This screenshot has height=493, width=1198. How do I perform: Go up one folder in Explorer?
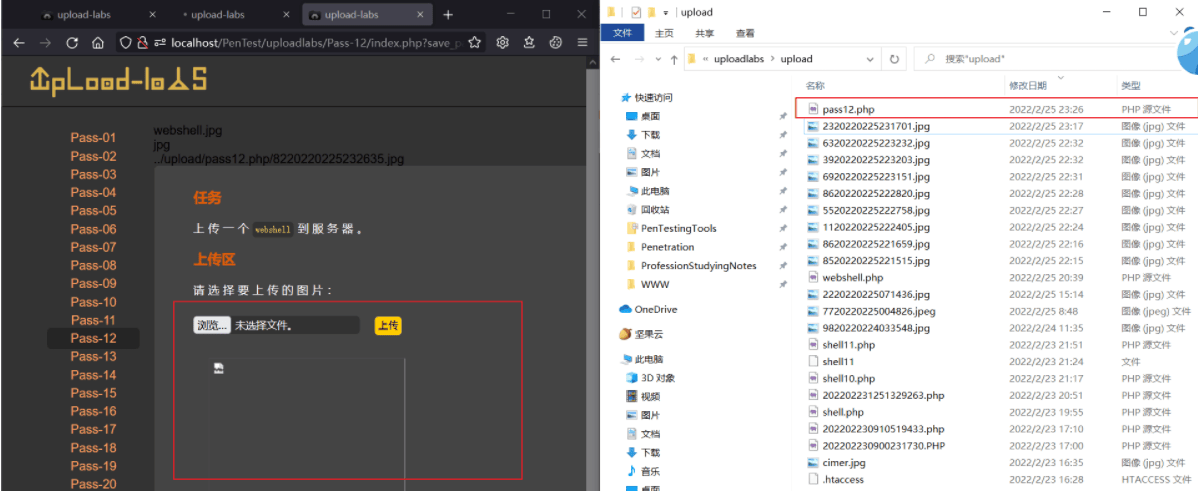(673, 59)
